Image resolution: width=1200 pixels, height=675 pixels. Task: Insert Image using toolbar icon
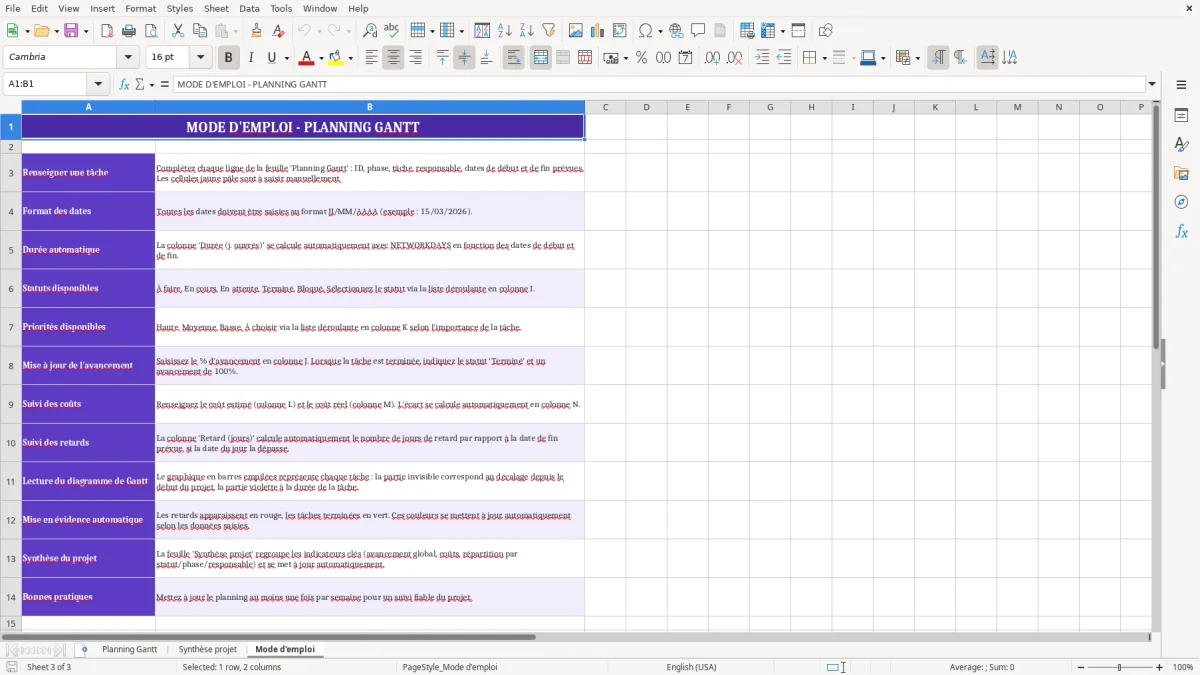click(576, 31)
